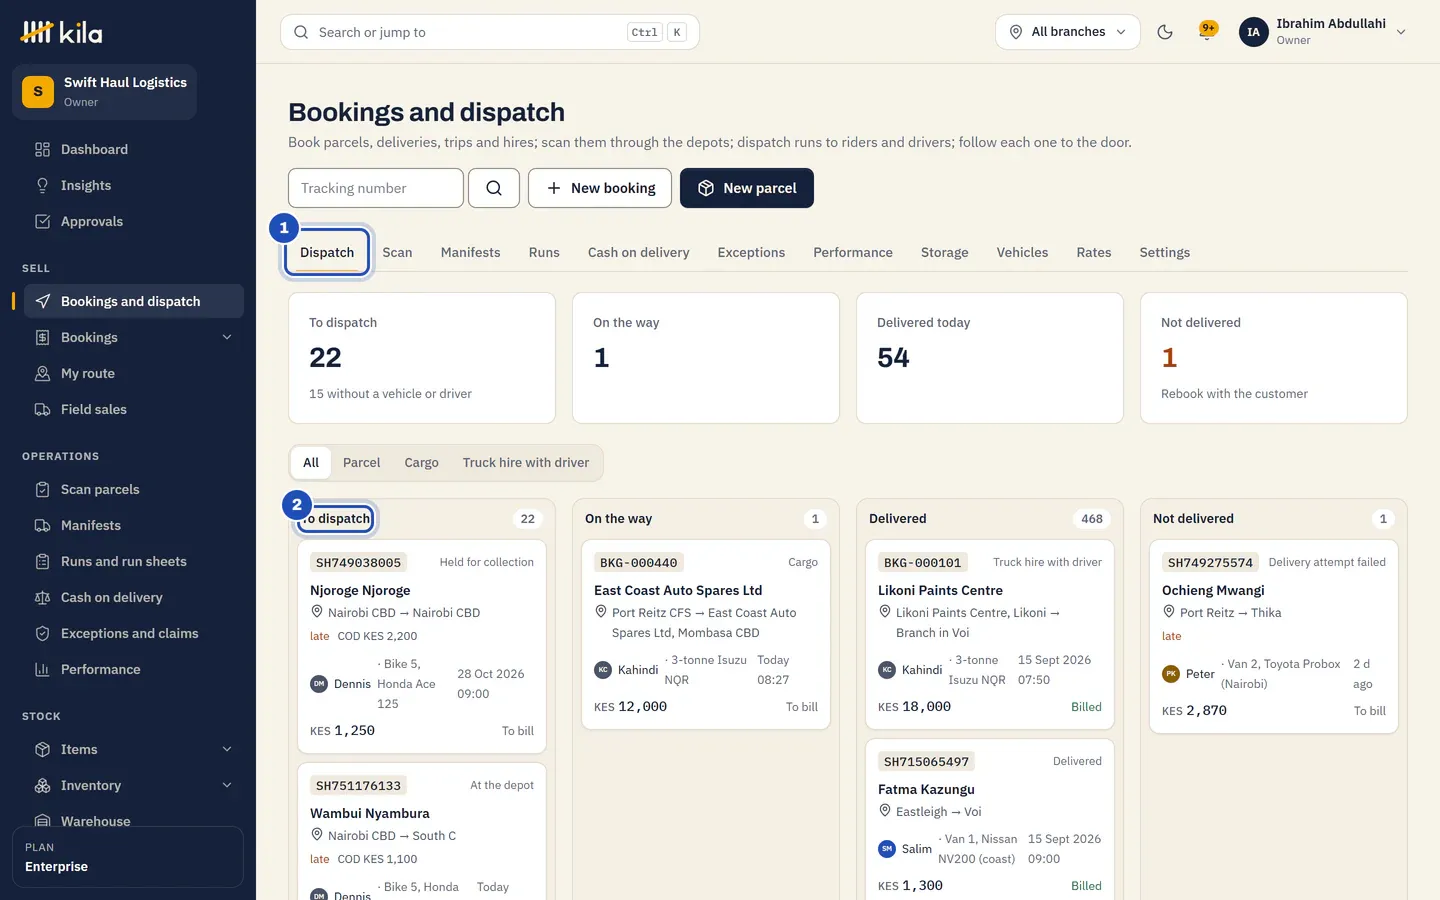Image resolution: width=1440 pixels, height=900 pixels.
Task: Open the All branches dropdown
Action: (1067, 32)
